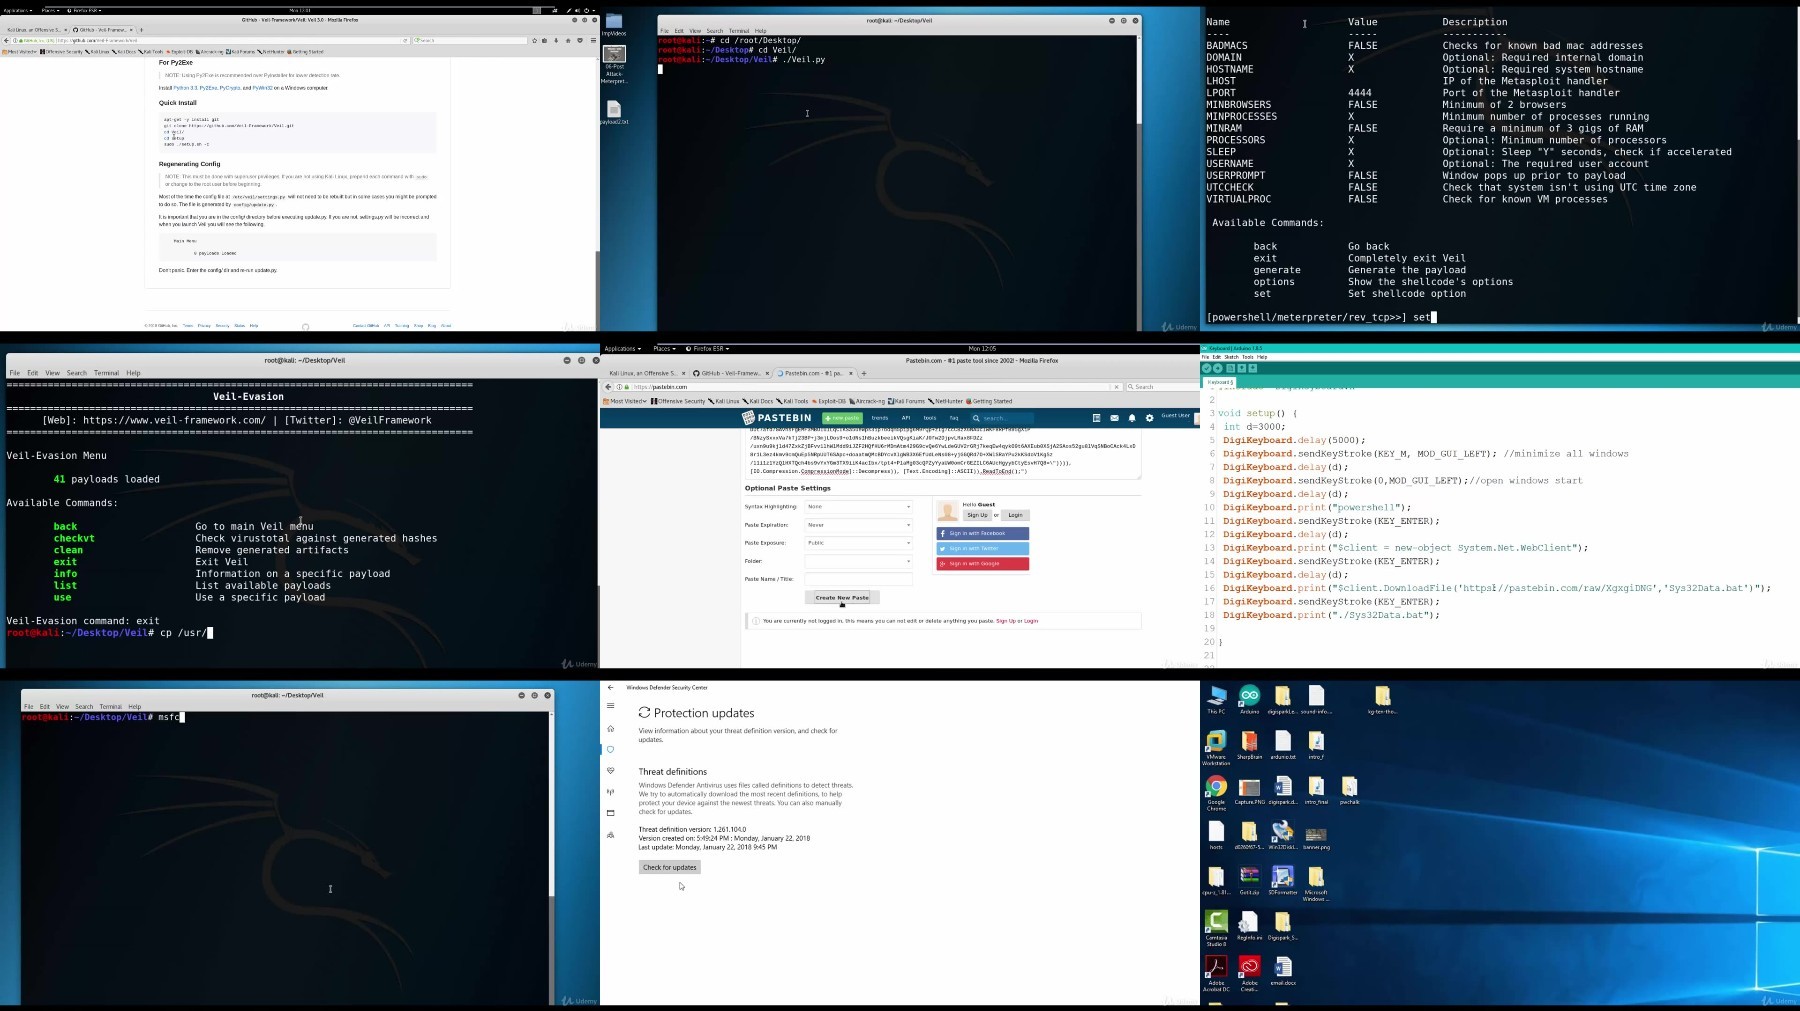The height and width of the screenshot is (1011, 1800).
Task: Open the Tools menu in Arduino
Action: [x=1247, y=357]
